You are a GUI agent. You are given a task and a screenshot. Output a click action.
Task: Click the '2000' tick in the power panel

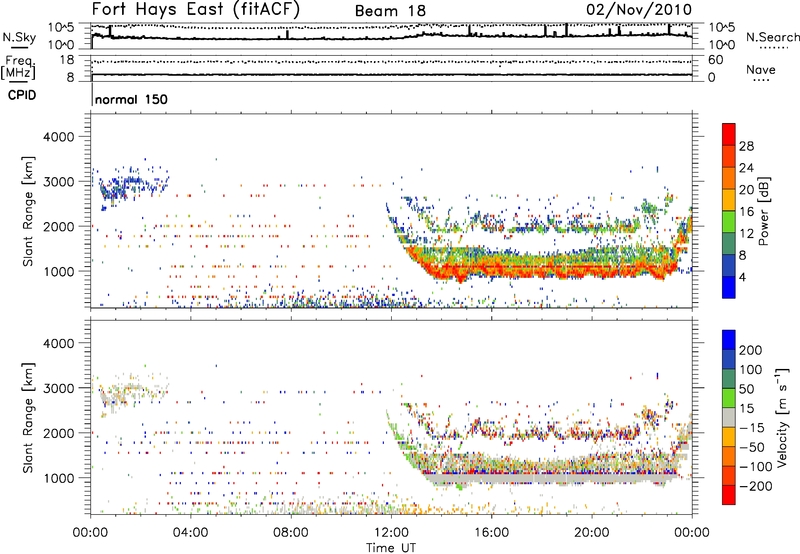(x=59, y=226)
